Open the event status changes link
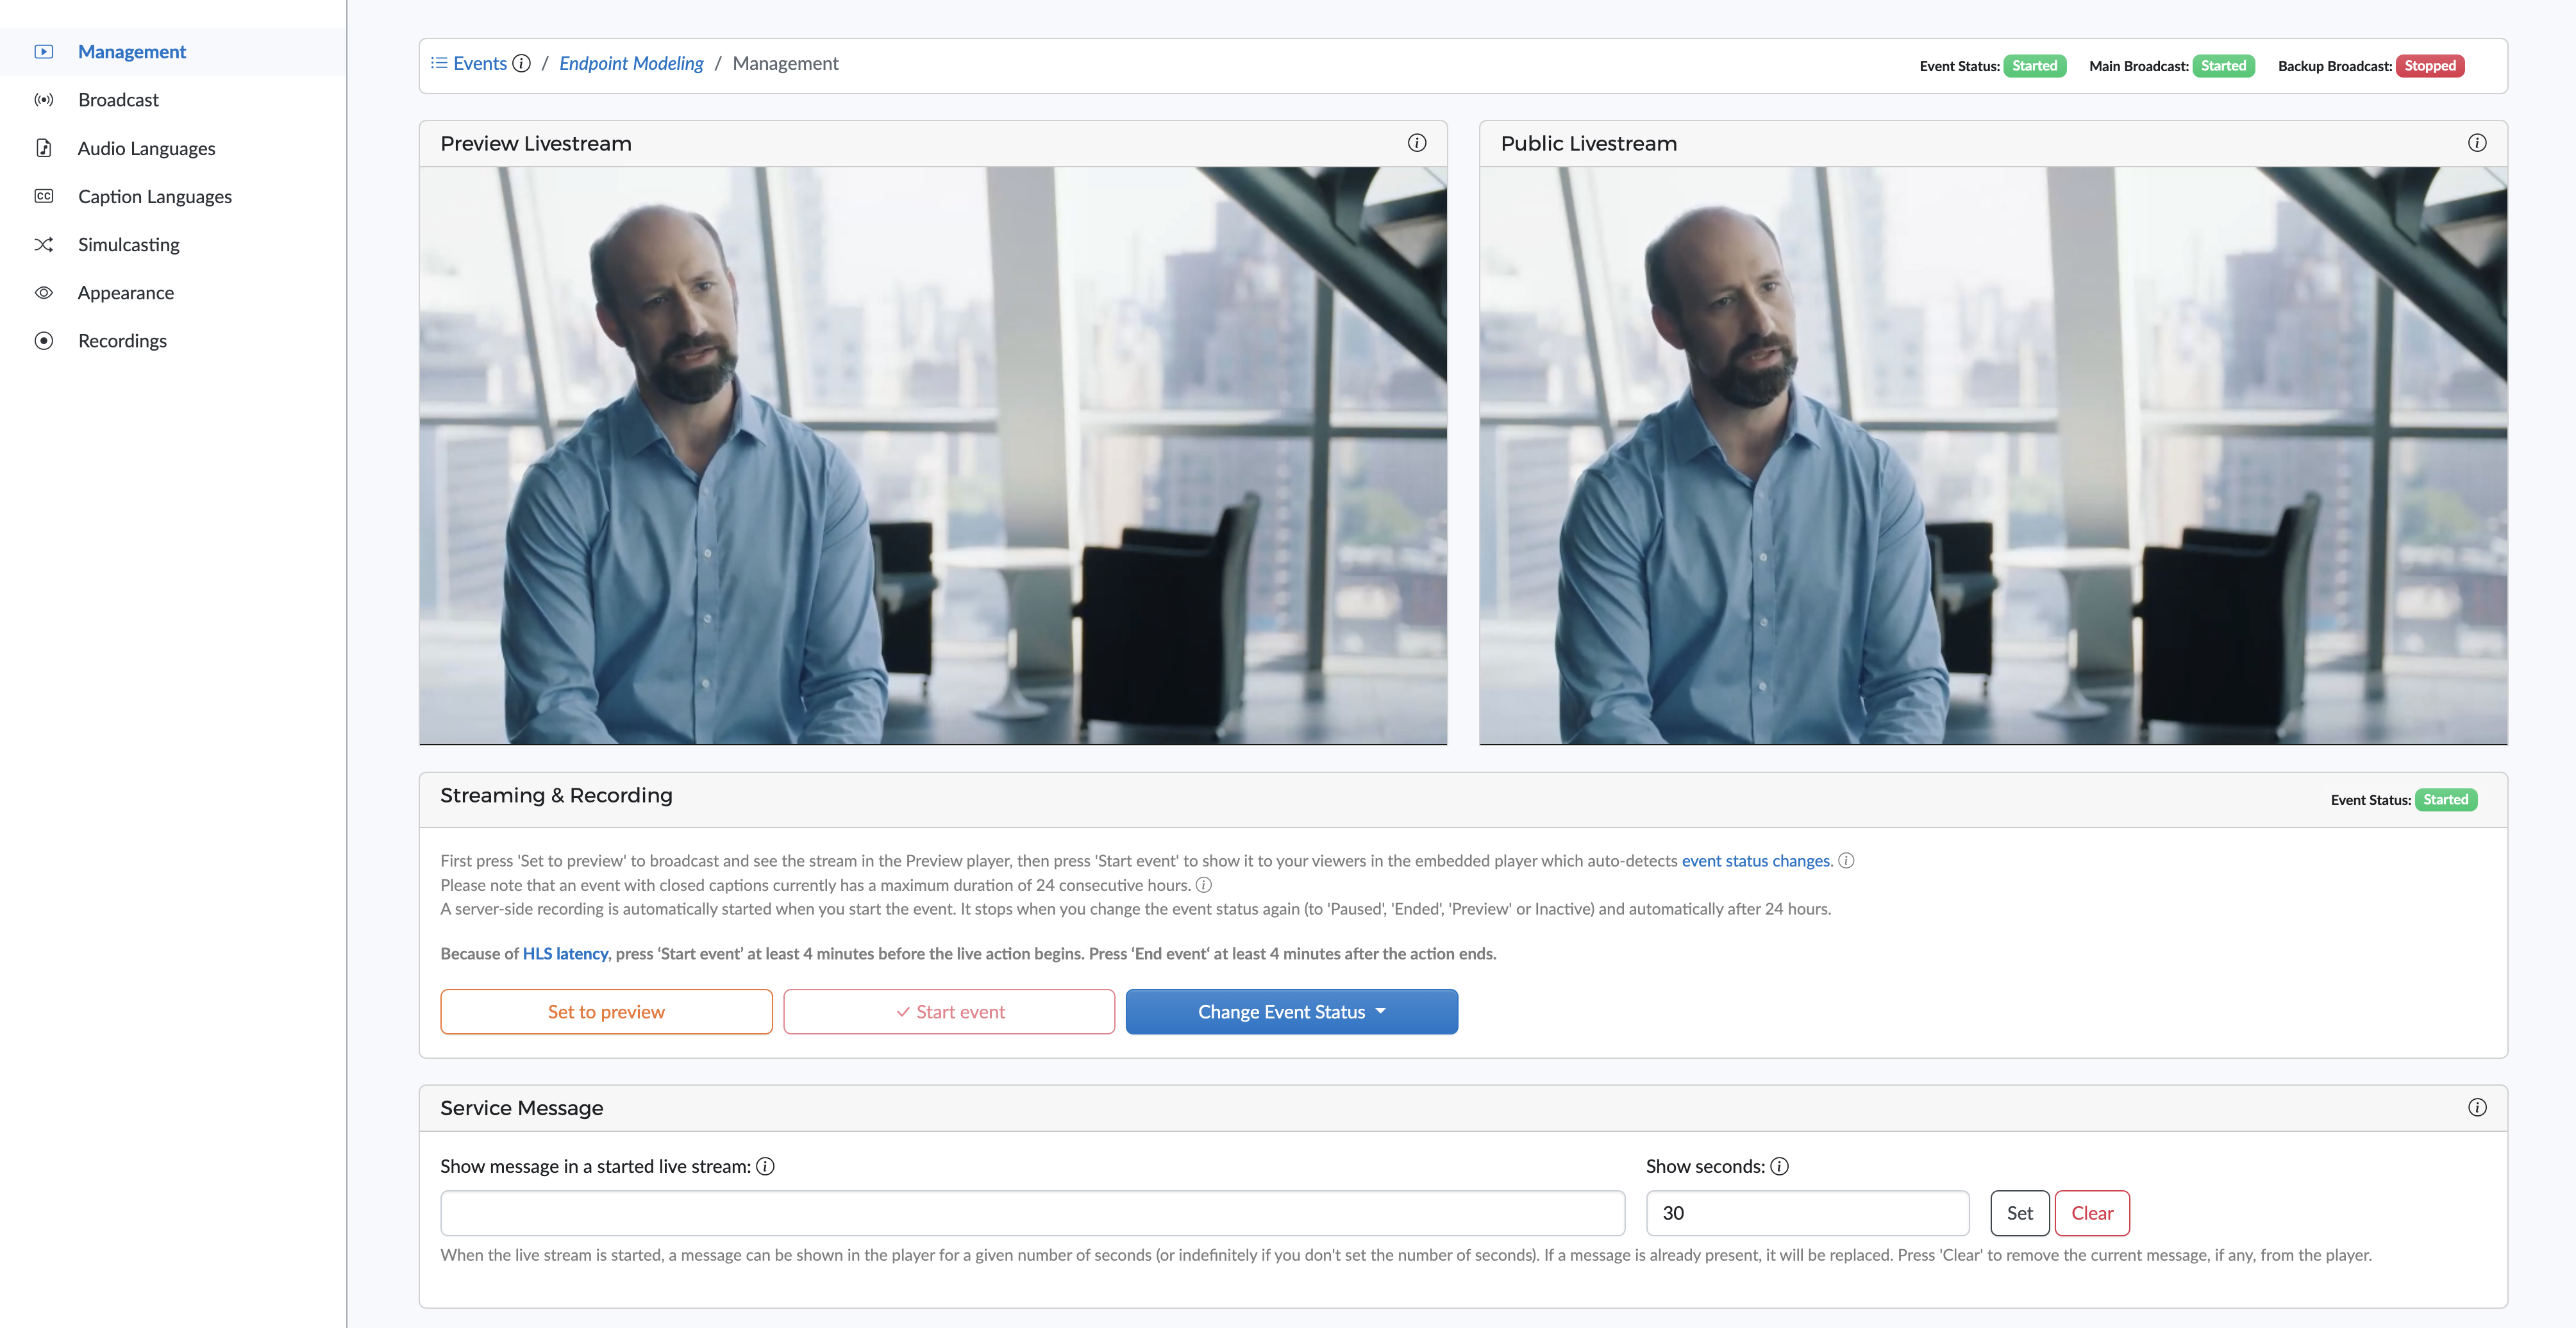2576x1328 pixels. [x=1756, y=860]
